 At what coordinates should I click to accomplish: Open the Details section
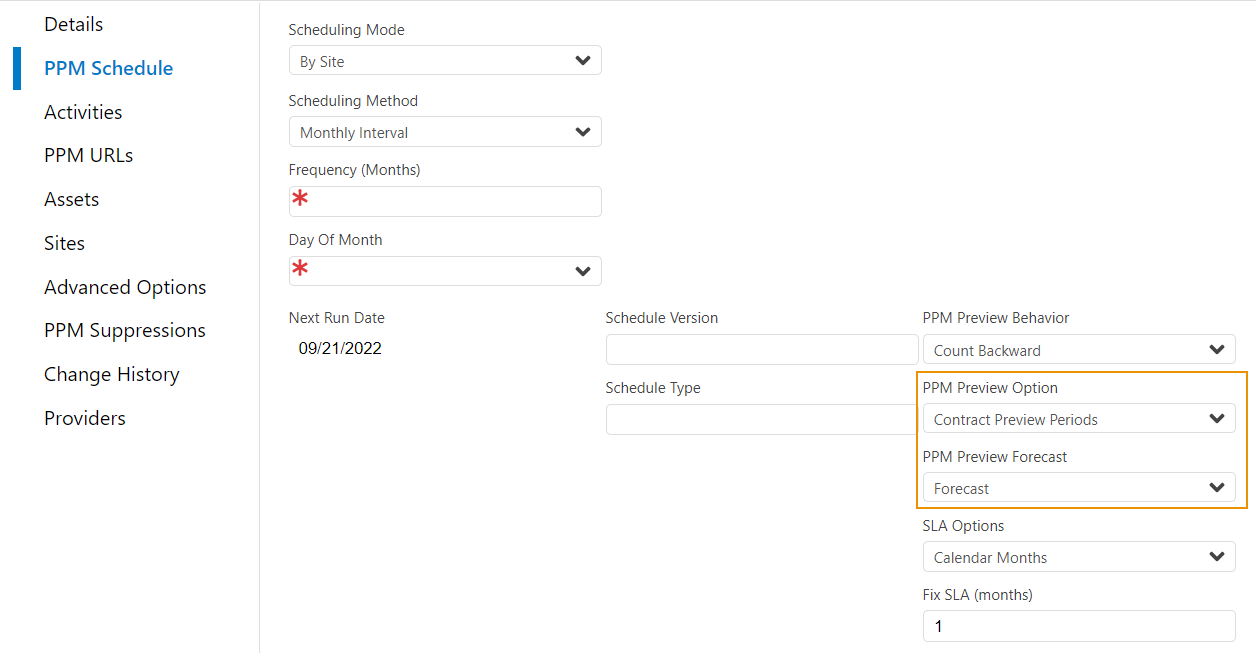73,24
